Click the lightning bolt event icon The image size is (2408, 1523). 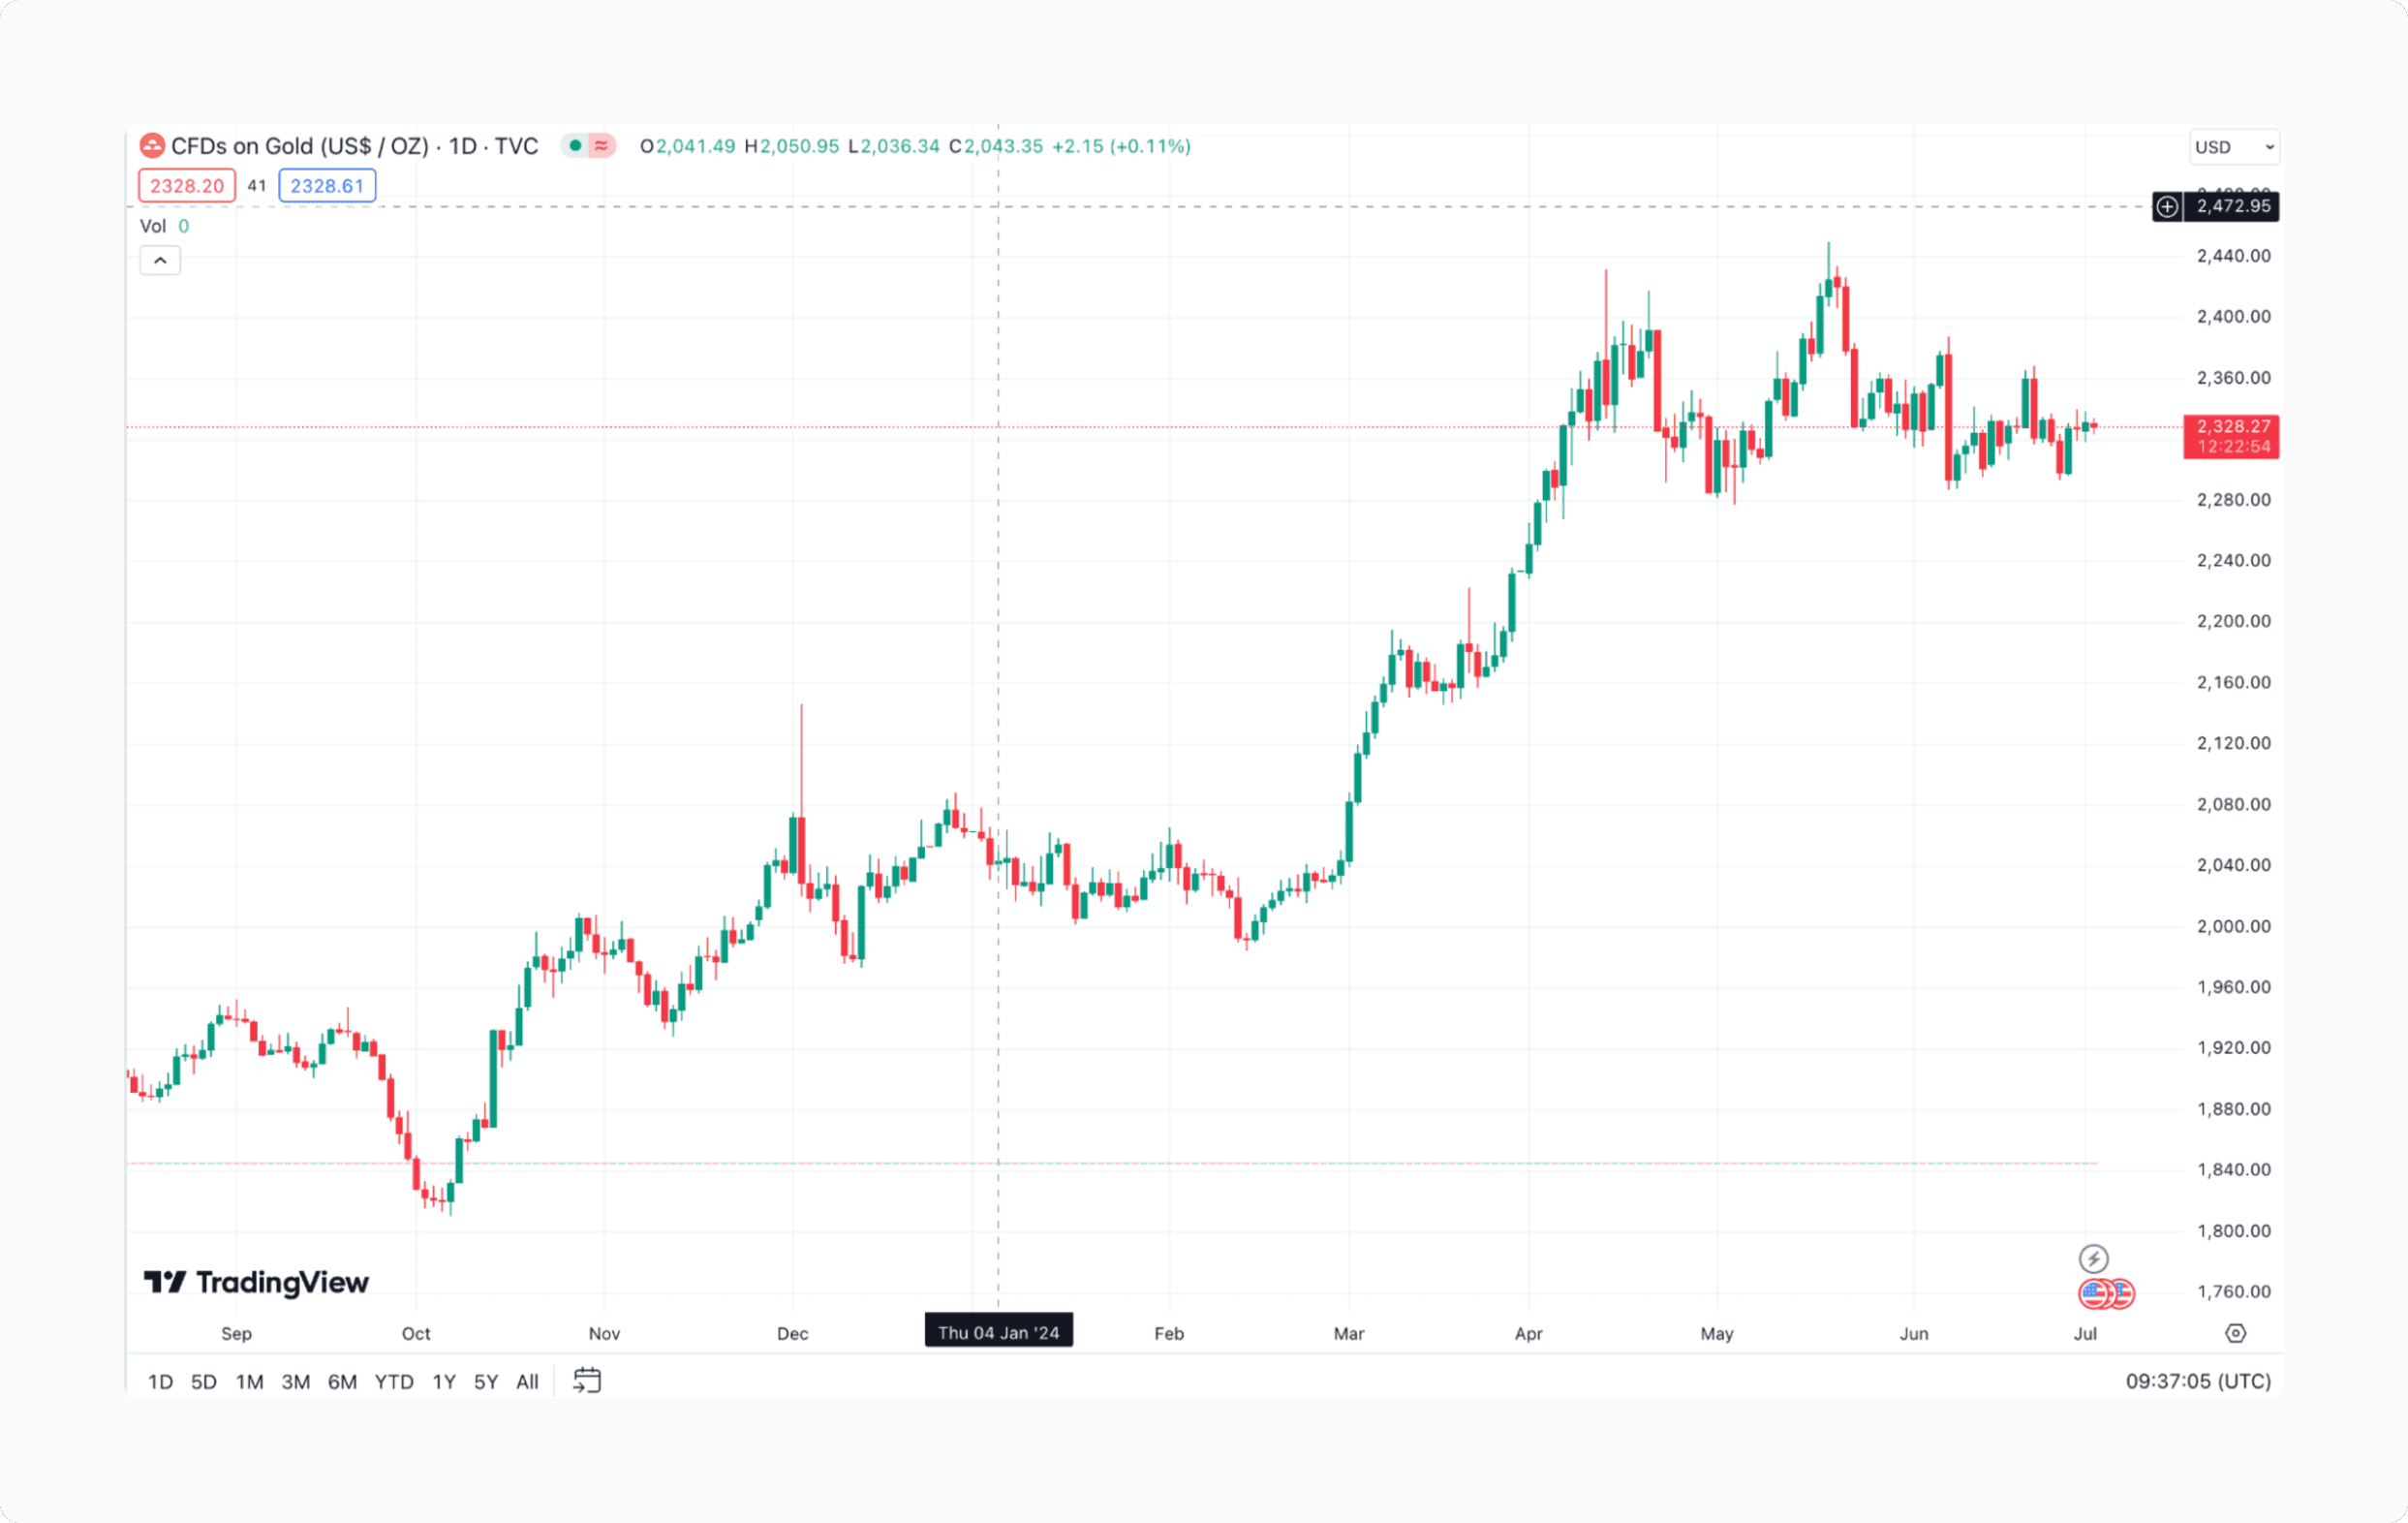[2094, 1258]
